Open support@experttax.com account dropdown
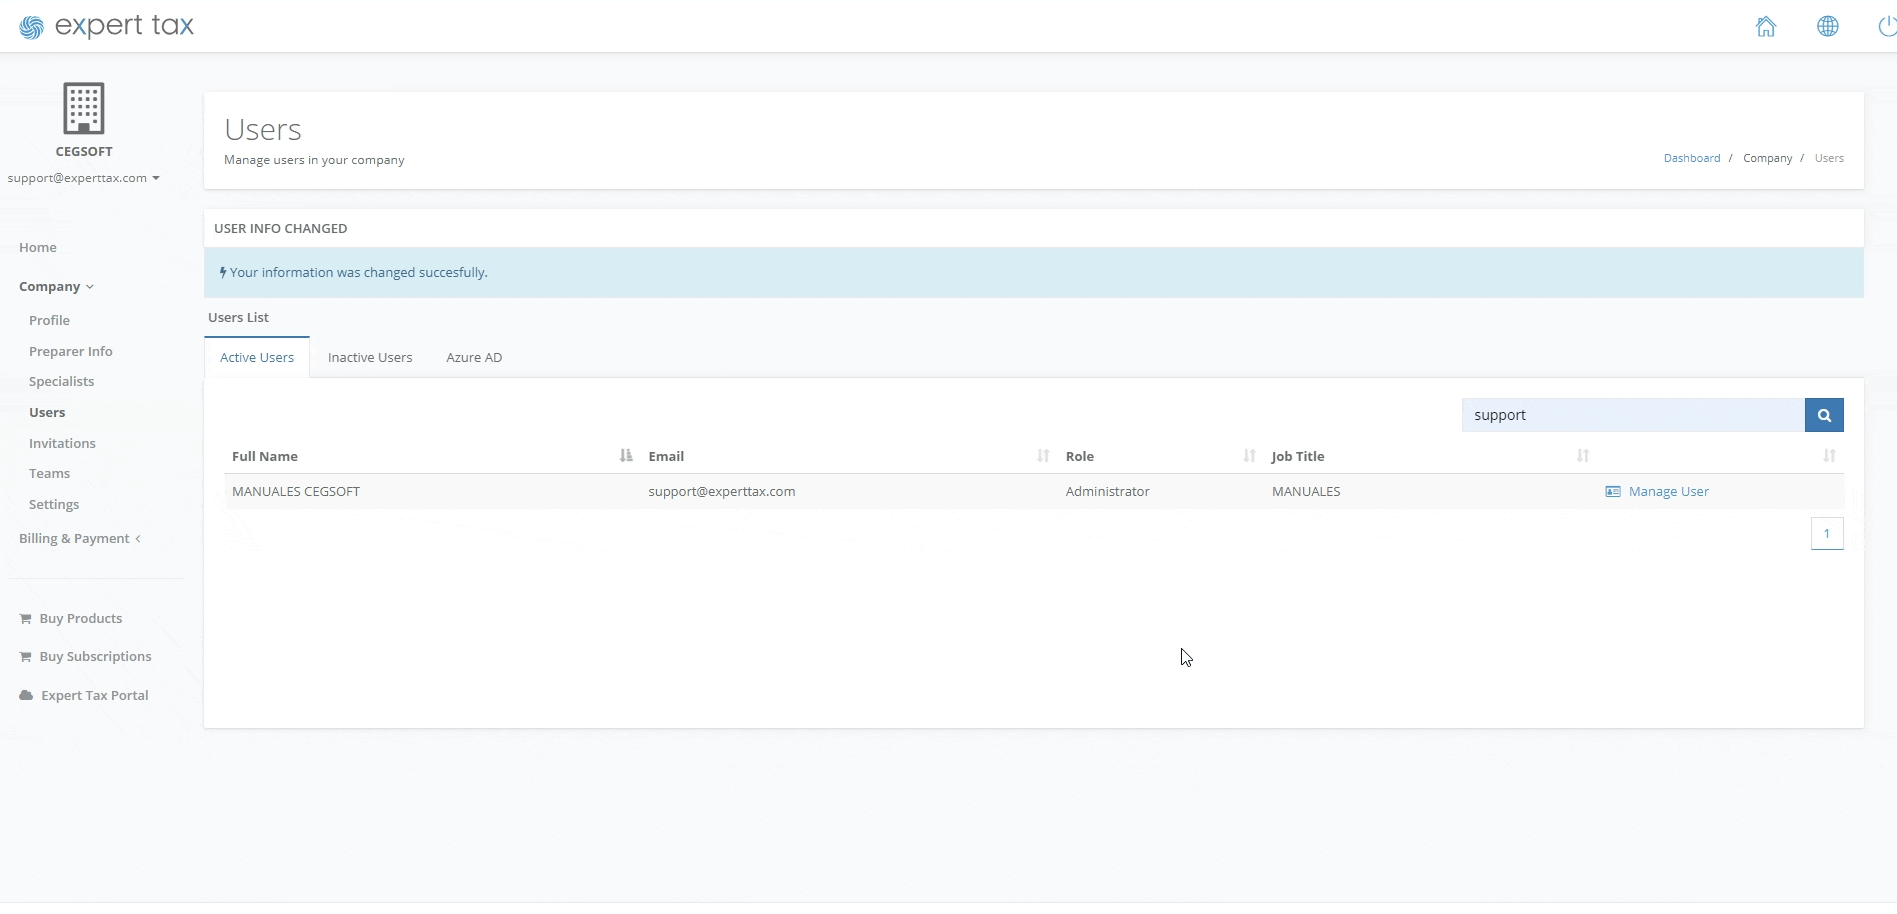1897x914 pixels. [x=84, y=178]
